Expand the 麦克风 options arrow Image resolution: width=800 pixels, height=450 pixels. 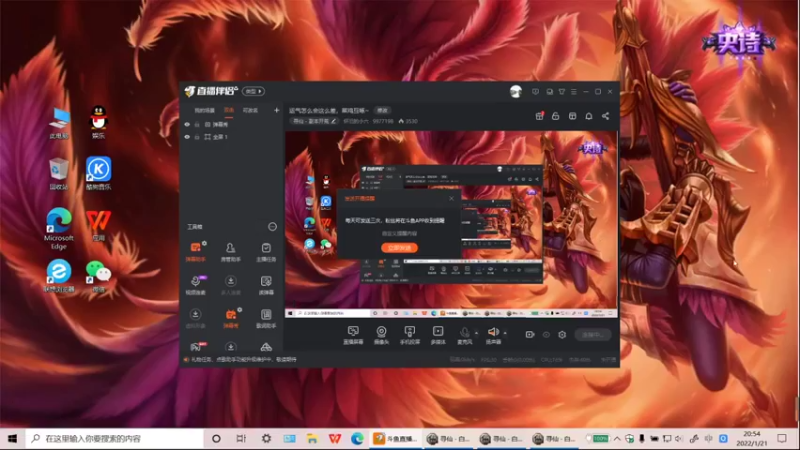pos(477,333)
